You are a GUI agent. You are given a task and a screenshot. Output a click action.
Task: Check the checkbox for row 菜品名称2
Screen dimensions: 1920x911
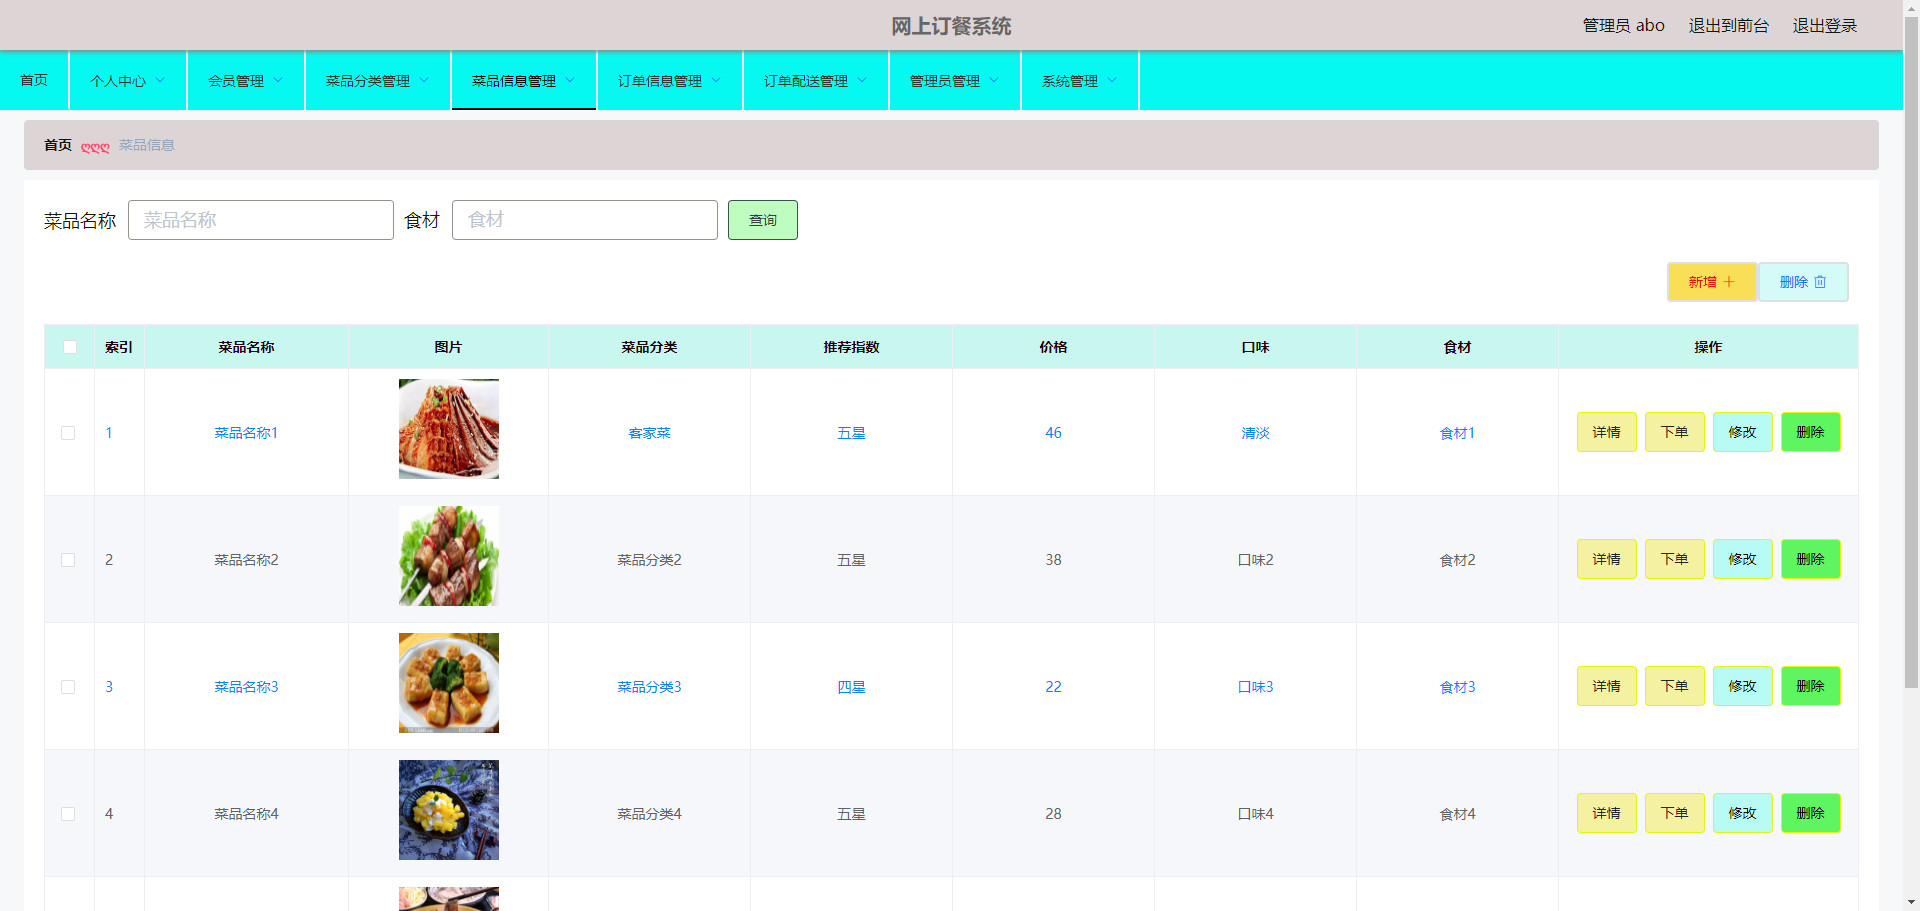(x=68, y=560)
